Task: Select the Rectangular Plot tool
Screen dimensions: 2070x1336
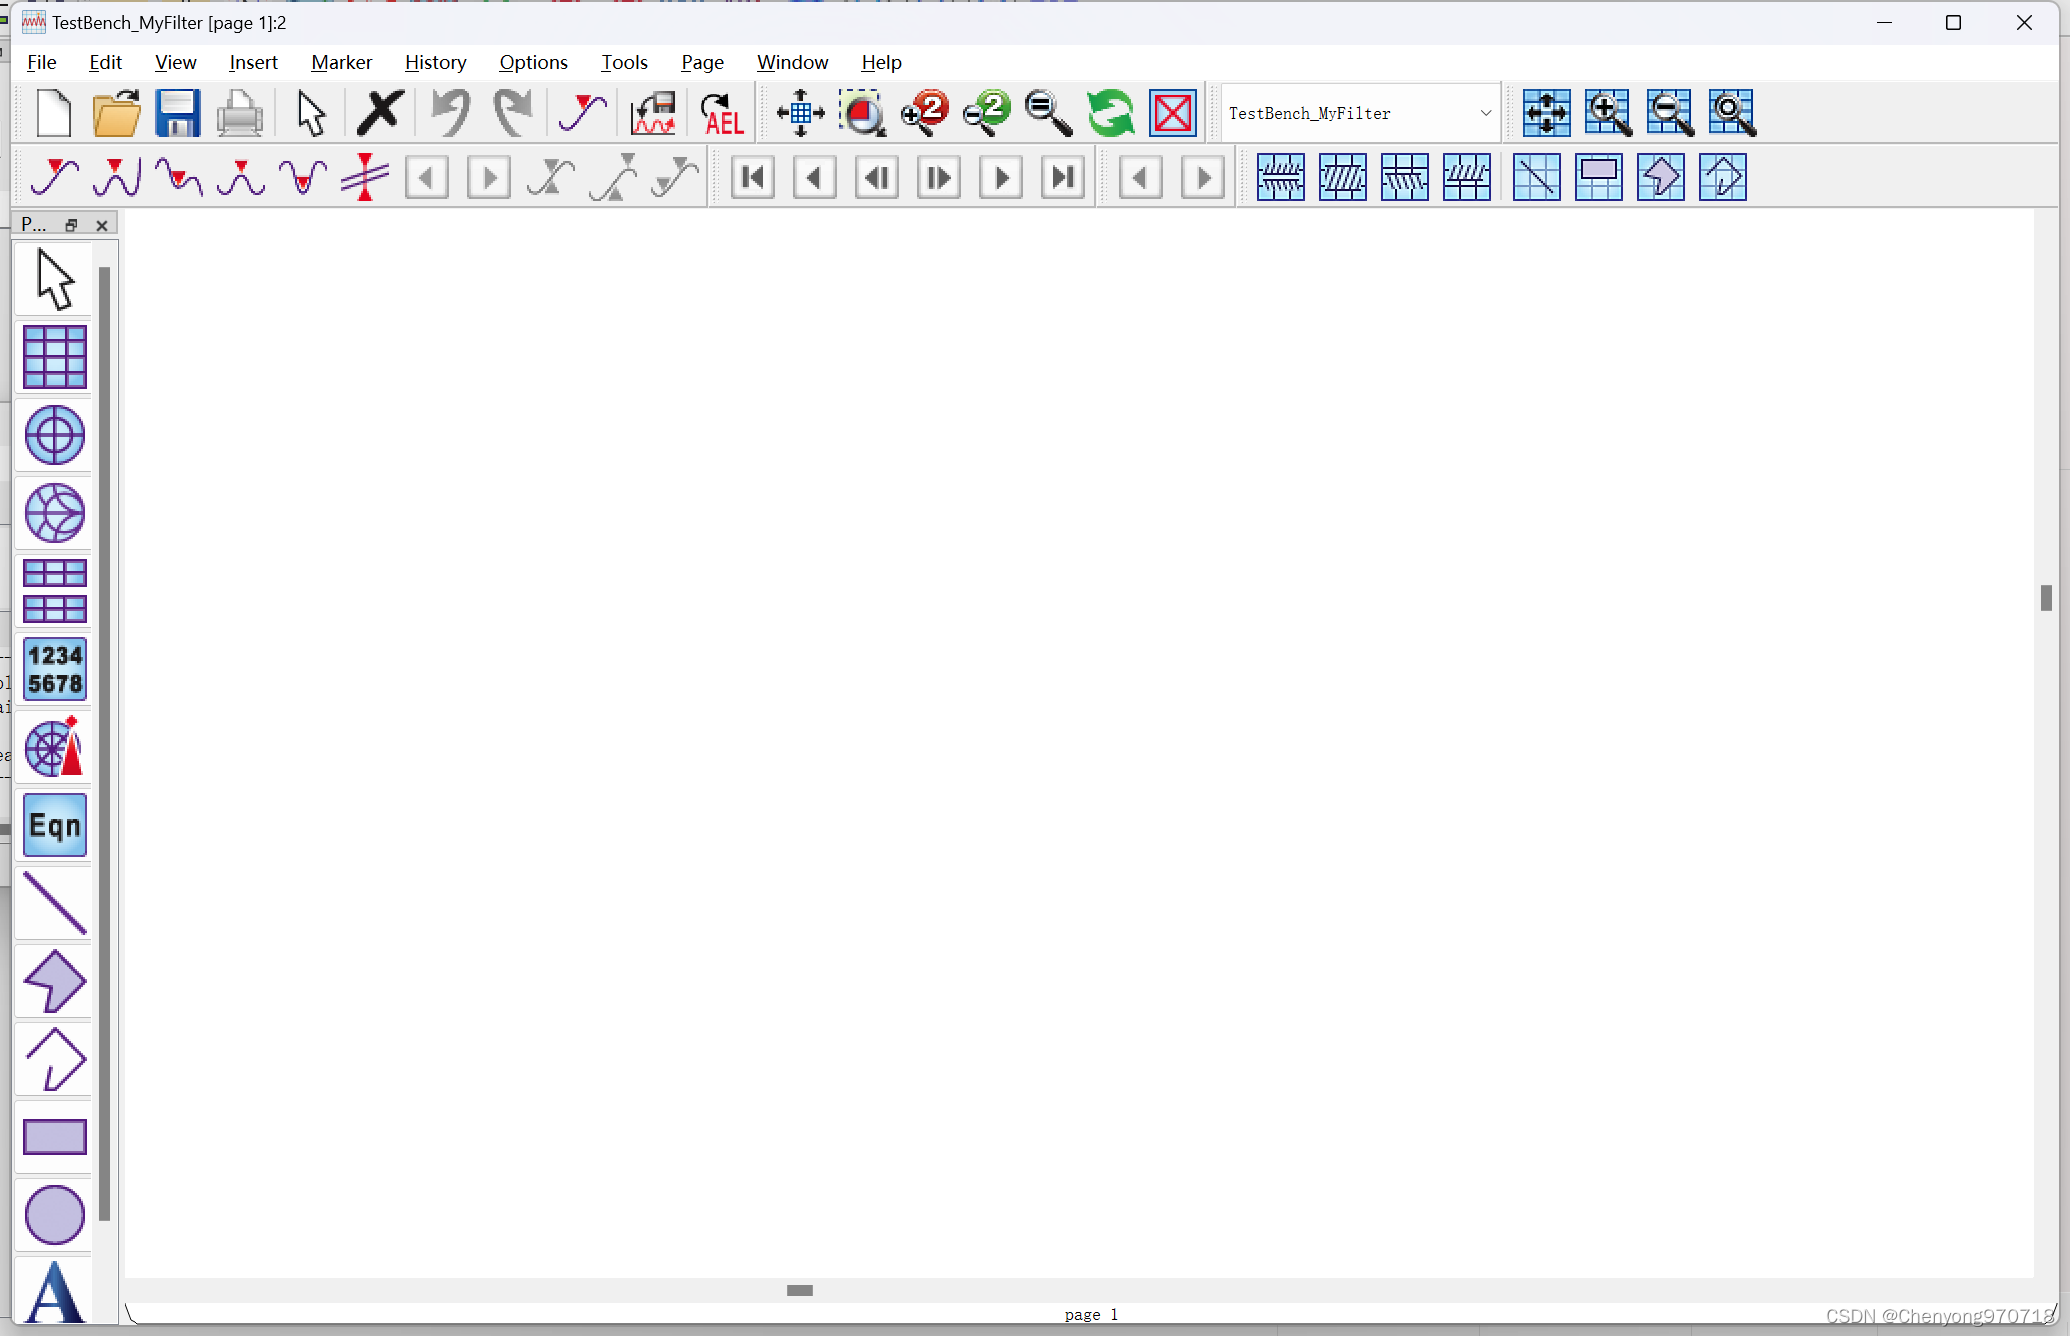Action: pyautogui.click(x=54, y=357)
